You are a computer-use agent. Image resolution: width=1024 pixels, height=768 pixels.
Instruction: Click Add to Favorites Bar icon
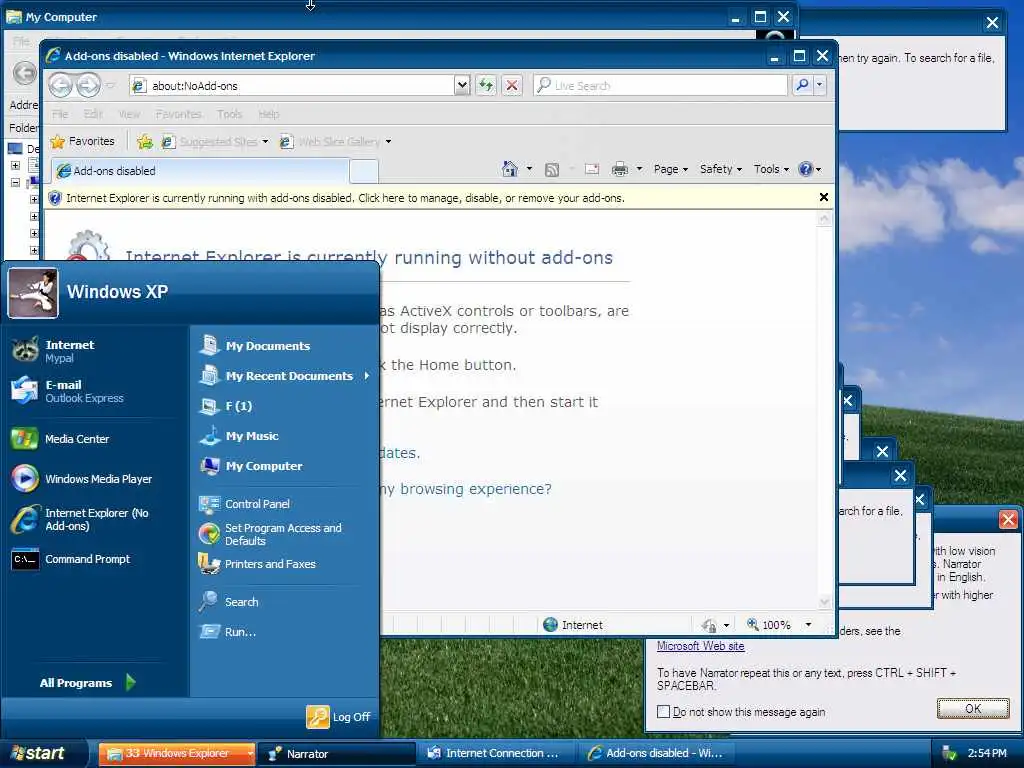tap(145, 141)
